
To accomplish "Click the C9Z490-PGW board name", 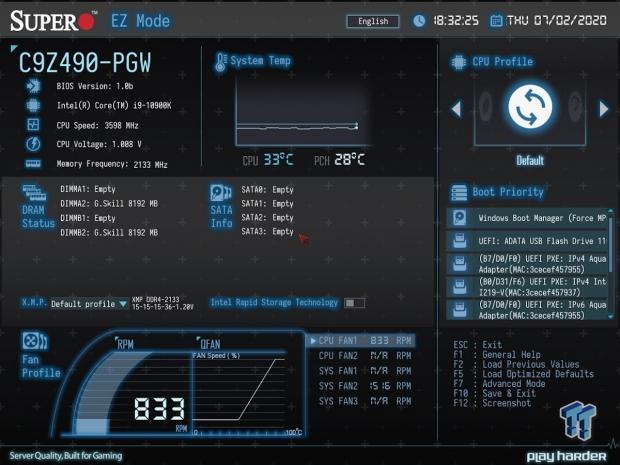I will coord(85,63).
